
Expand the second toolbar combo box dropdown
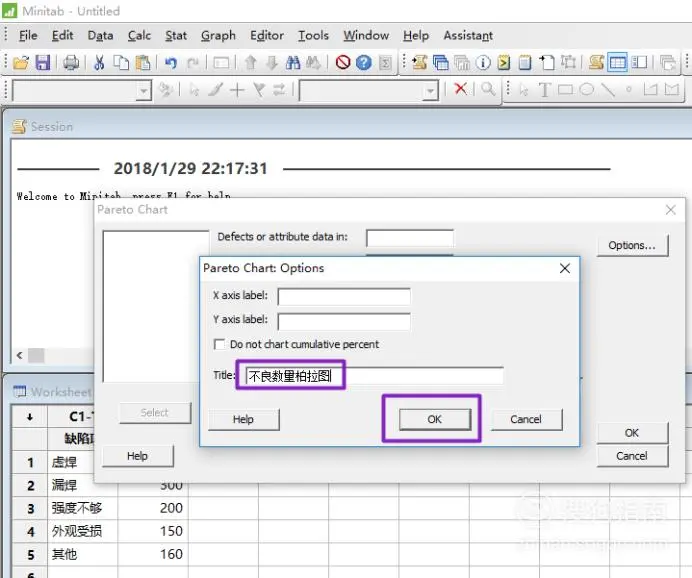pyautogui.click(x=430, y=90)
